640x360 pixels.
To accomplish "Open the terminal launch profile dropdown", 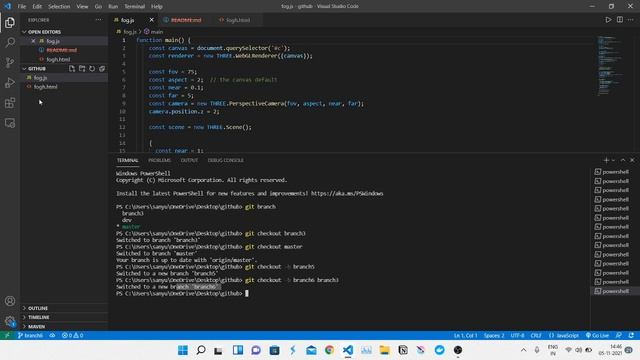I will click(x=613, y=160).
